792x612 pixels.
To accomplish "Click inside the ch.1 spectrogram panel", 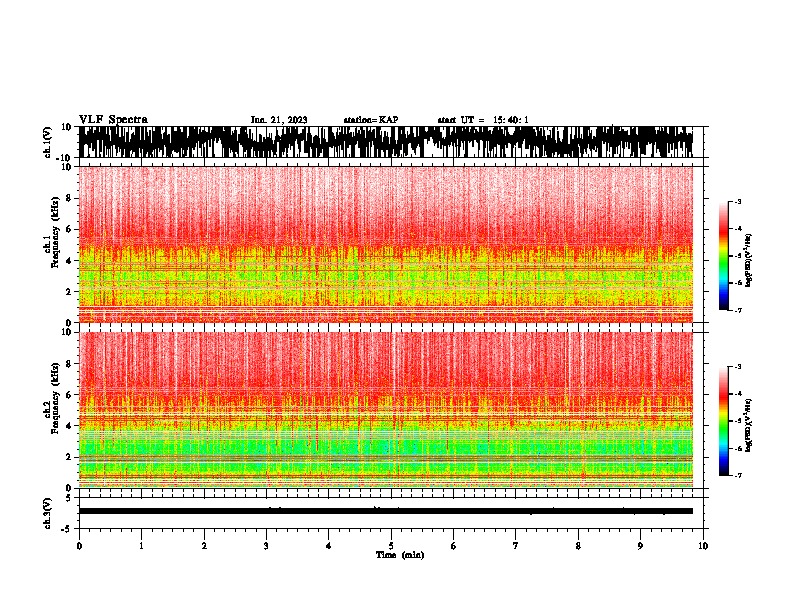I will point(386,244).
